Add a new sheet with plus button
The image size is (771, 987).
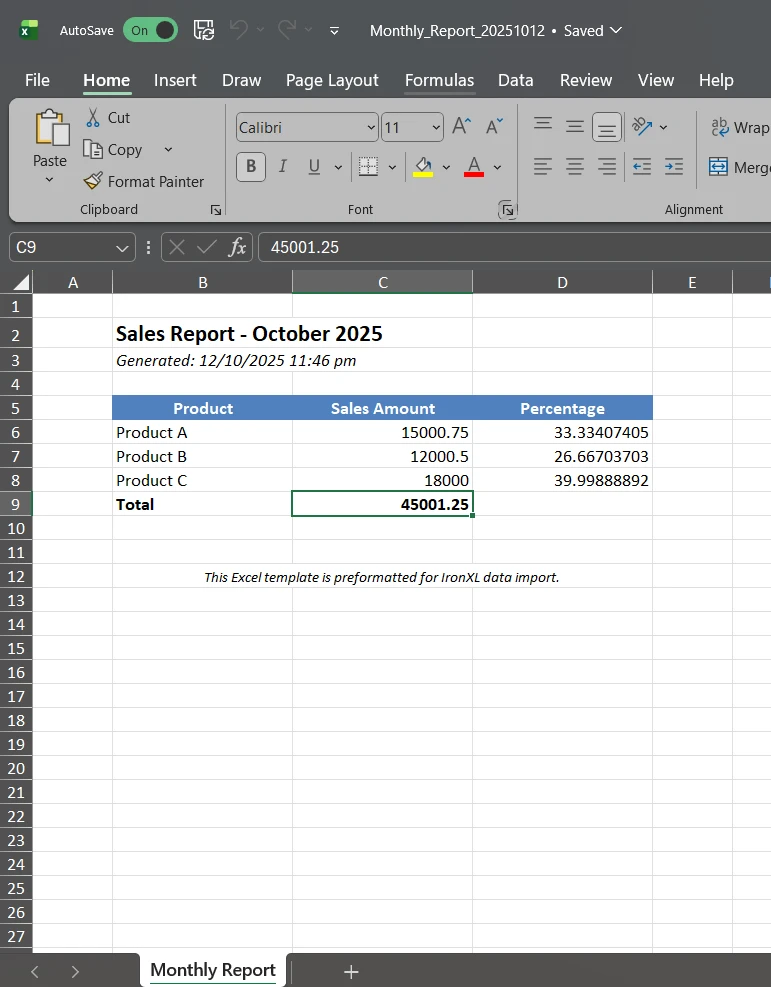[x=351, y=971]
